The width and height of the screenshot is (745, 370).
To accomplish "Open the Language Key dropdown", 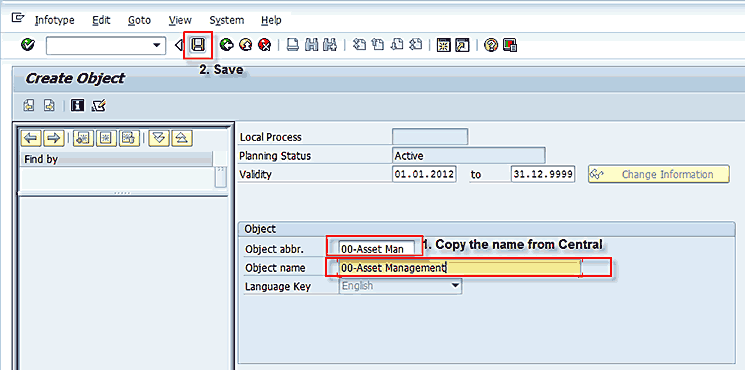I will 455,285.
